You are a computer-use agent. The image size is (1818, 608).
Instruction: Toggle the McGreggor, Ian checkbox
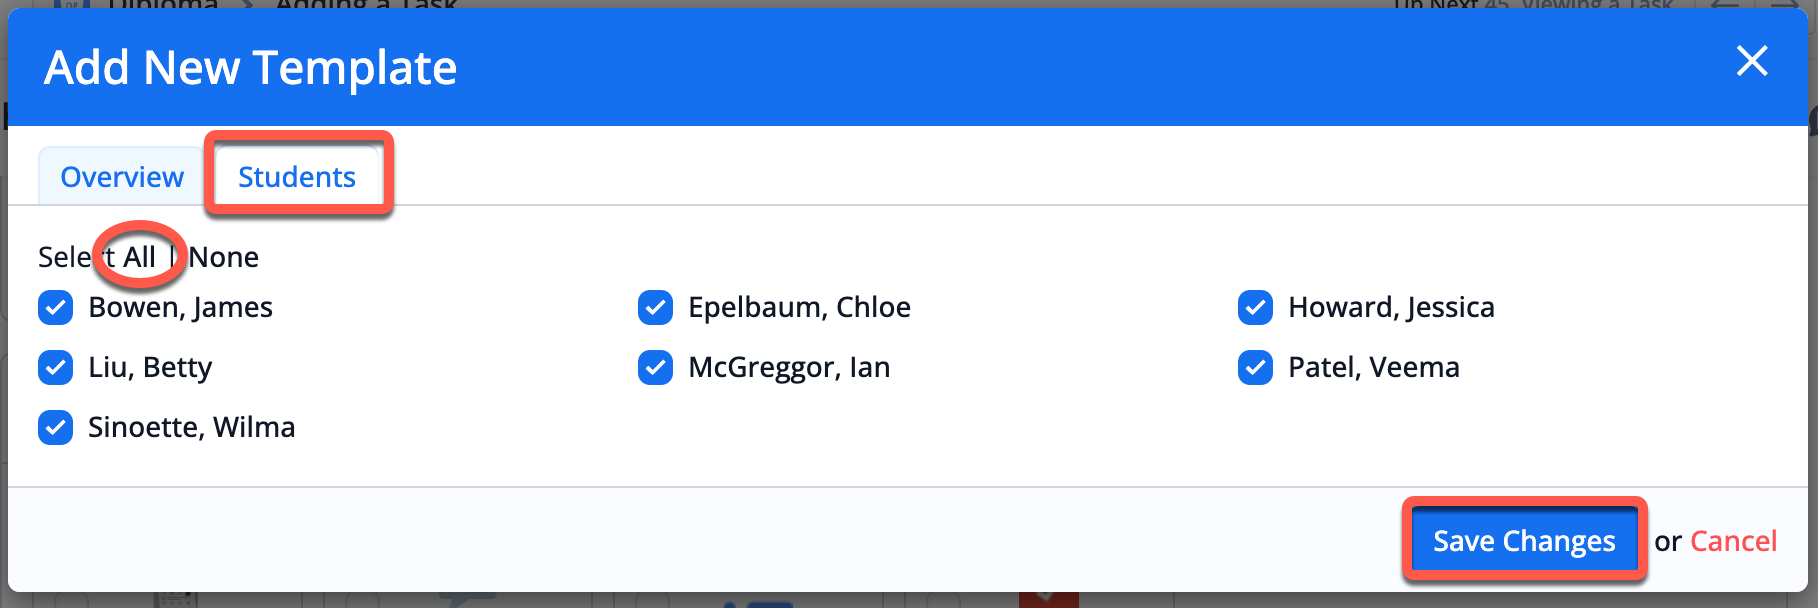click(x=656, y=368)
